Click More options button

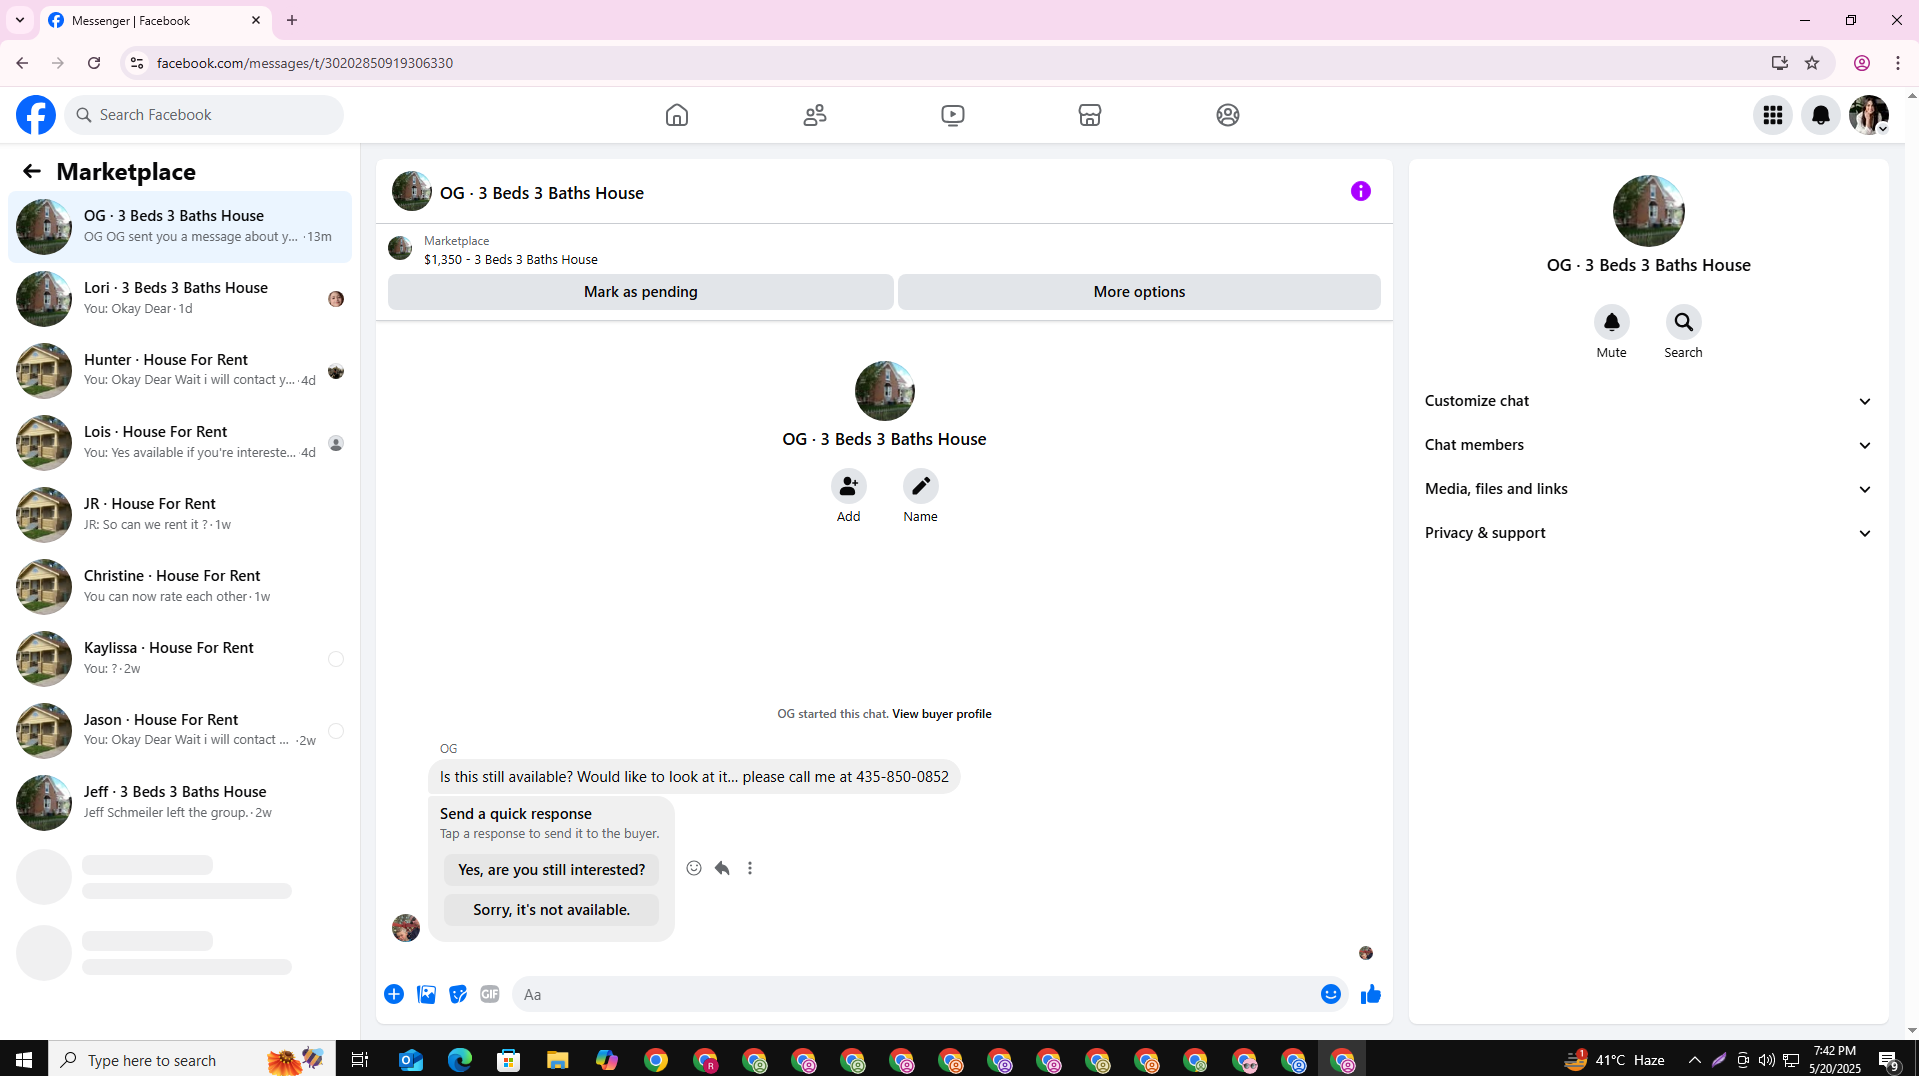click(1139, 292)
